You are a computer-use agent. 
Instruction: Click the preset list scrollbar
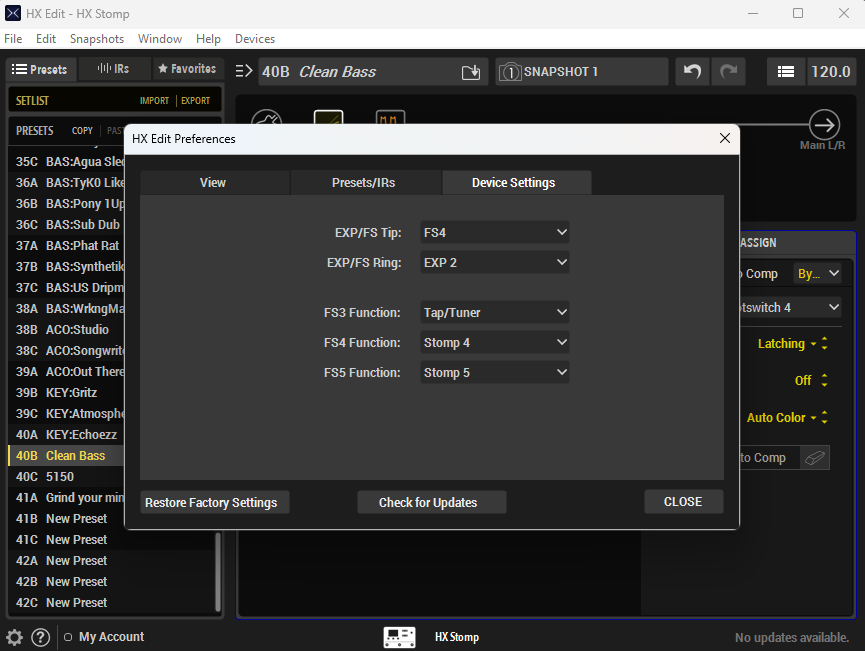click(217, 572)
